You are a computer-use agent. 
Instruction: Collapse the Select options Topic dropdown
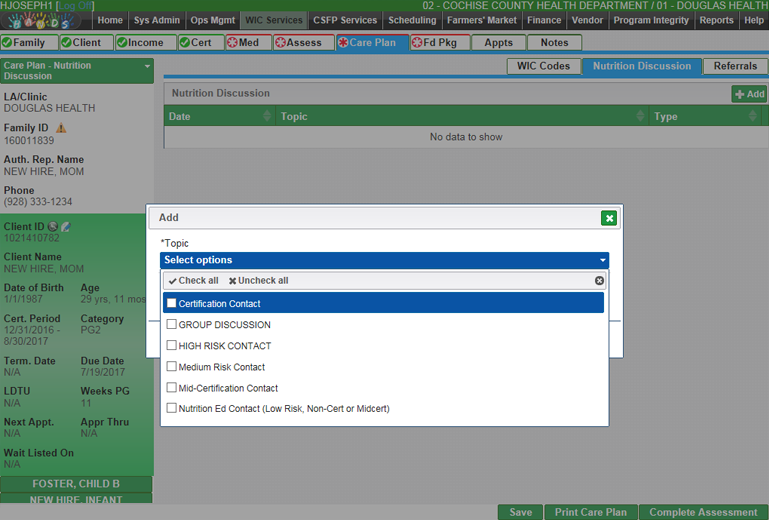click(602, 260)
